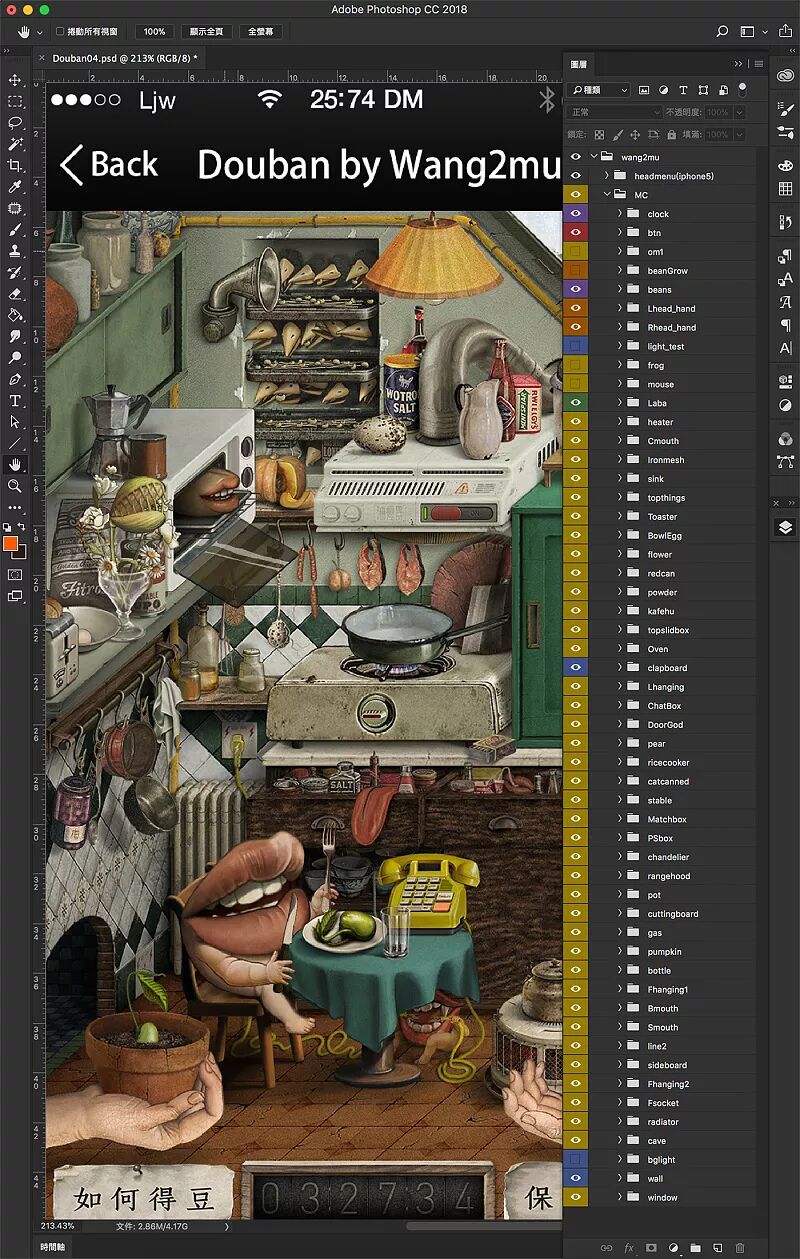This screenshot has width=800, height=1259.
Task: Toggle visibility of the window group
Action: click(575, 1197)
